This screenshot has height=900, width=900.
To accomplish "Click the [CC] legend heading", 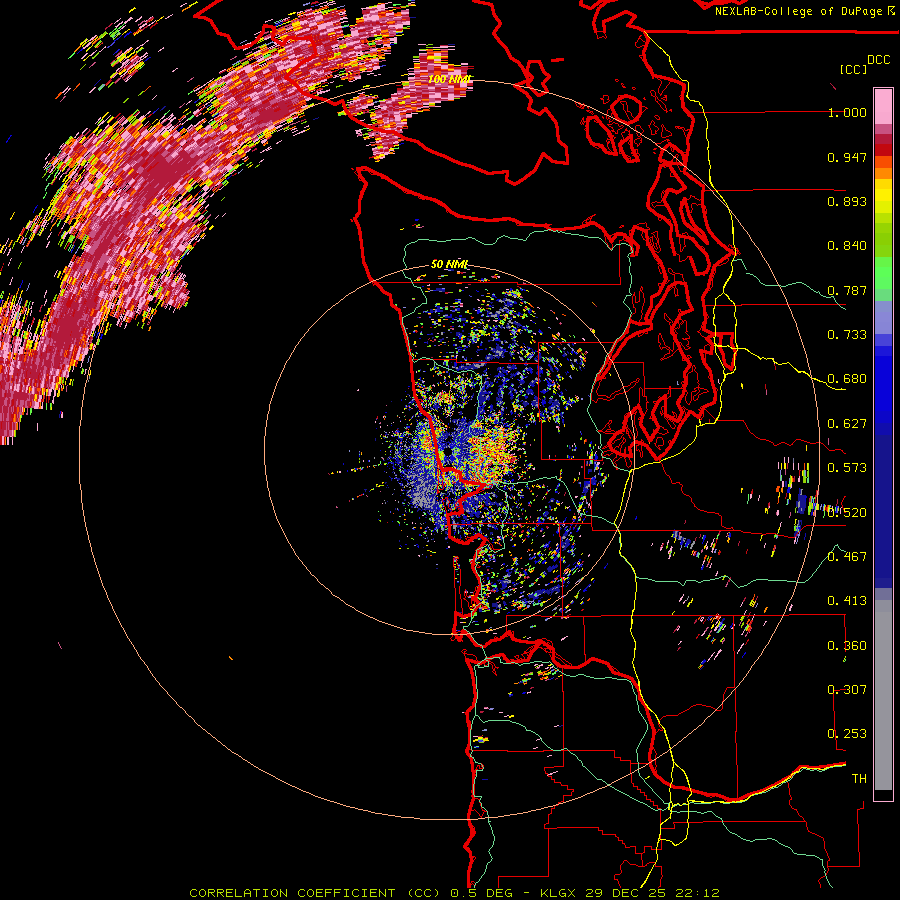I will [x=853, y=69].
